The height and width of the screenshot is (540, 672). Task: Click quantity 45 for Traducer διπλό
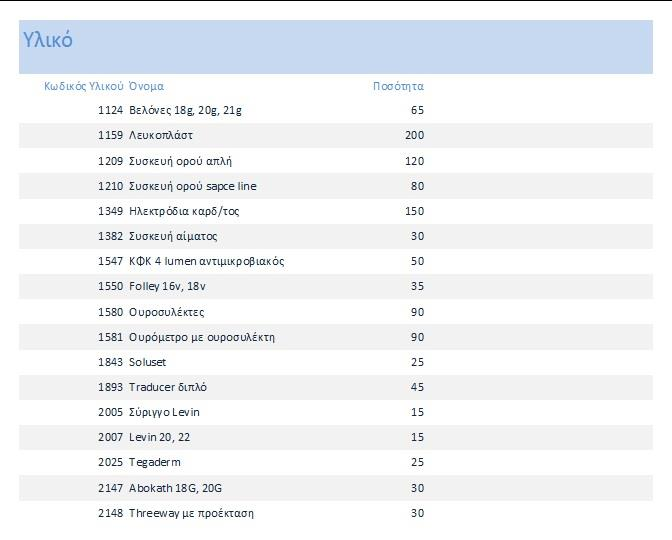coord(417,387)
